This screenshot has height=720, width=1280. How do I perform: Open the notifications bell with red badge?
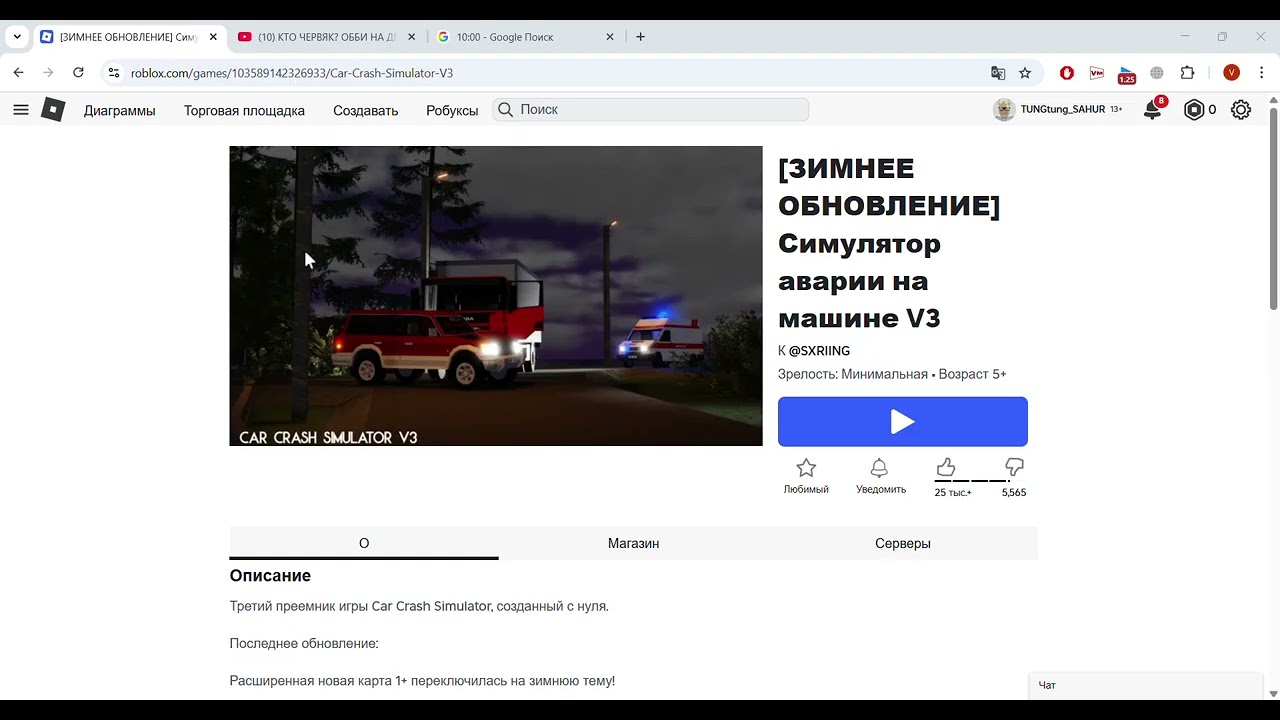point(1153,110)
